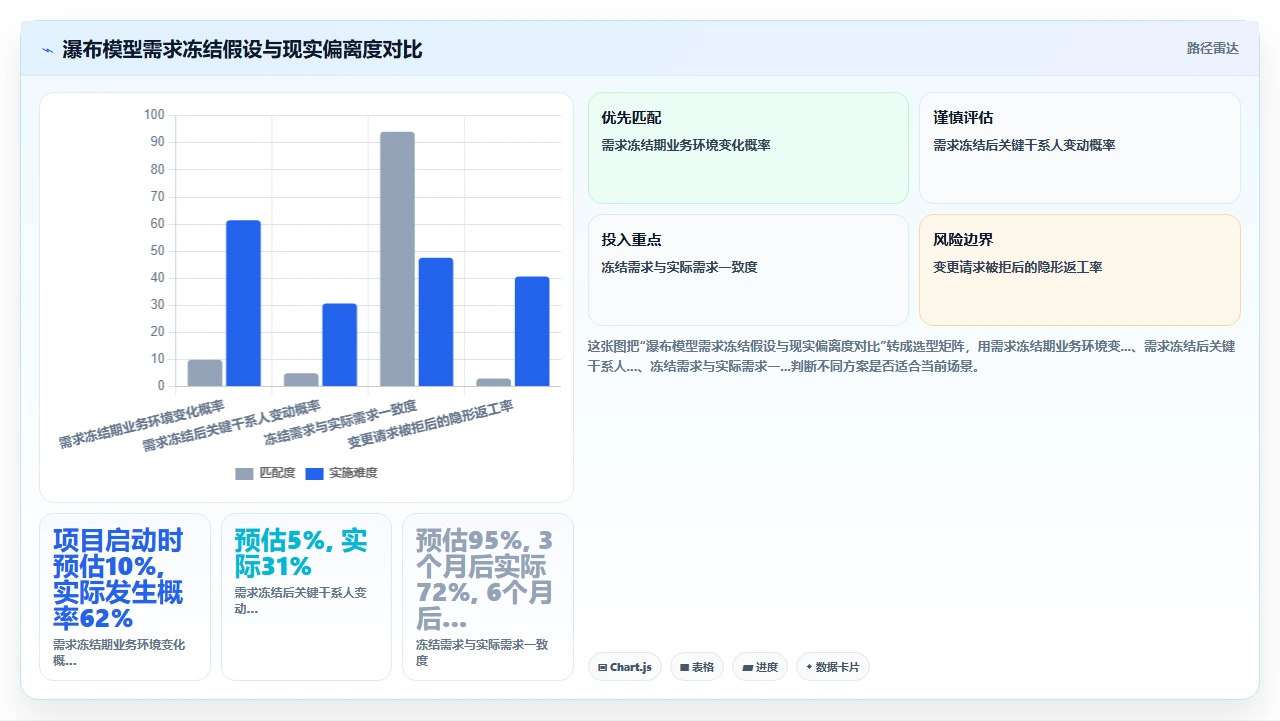The height and width of the screenshot is (721, 1280).
Task: Click the y-axis value 100
Action: click(154, 115)
